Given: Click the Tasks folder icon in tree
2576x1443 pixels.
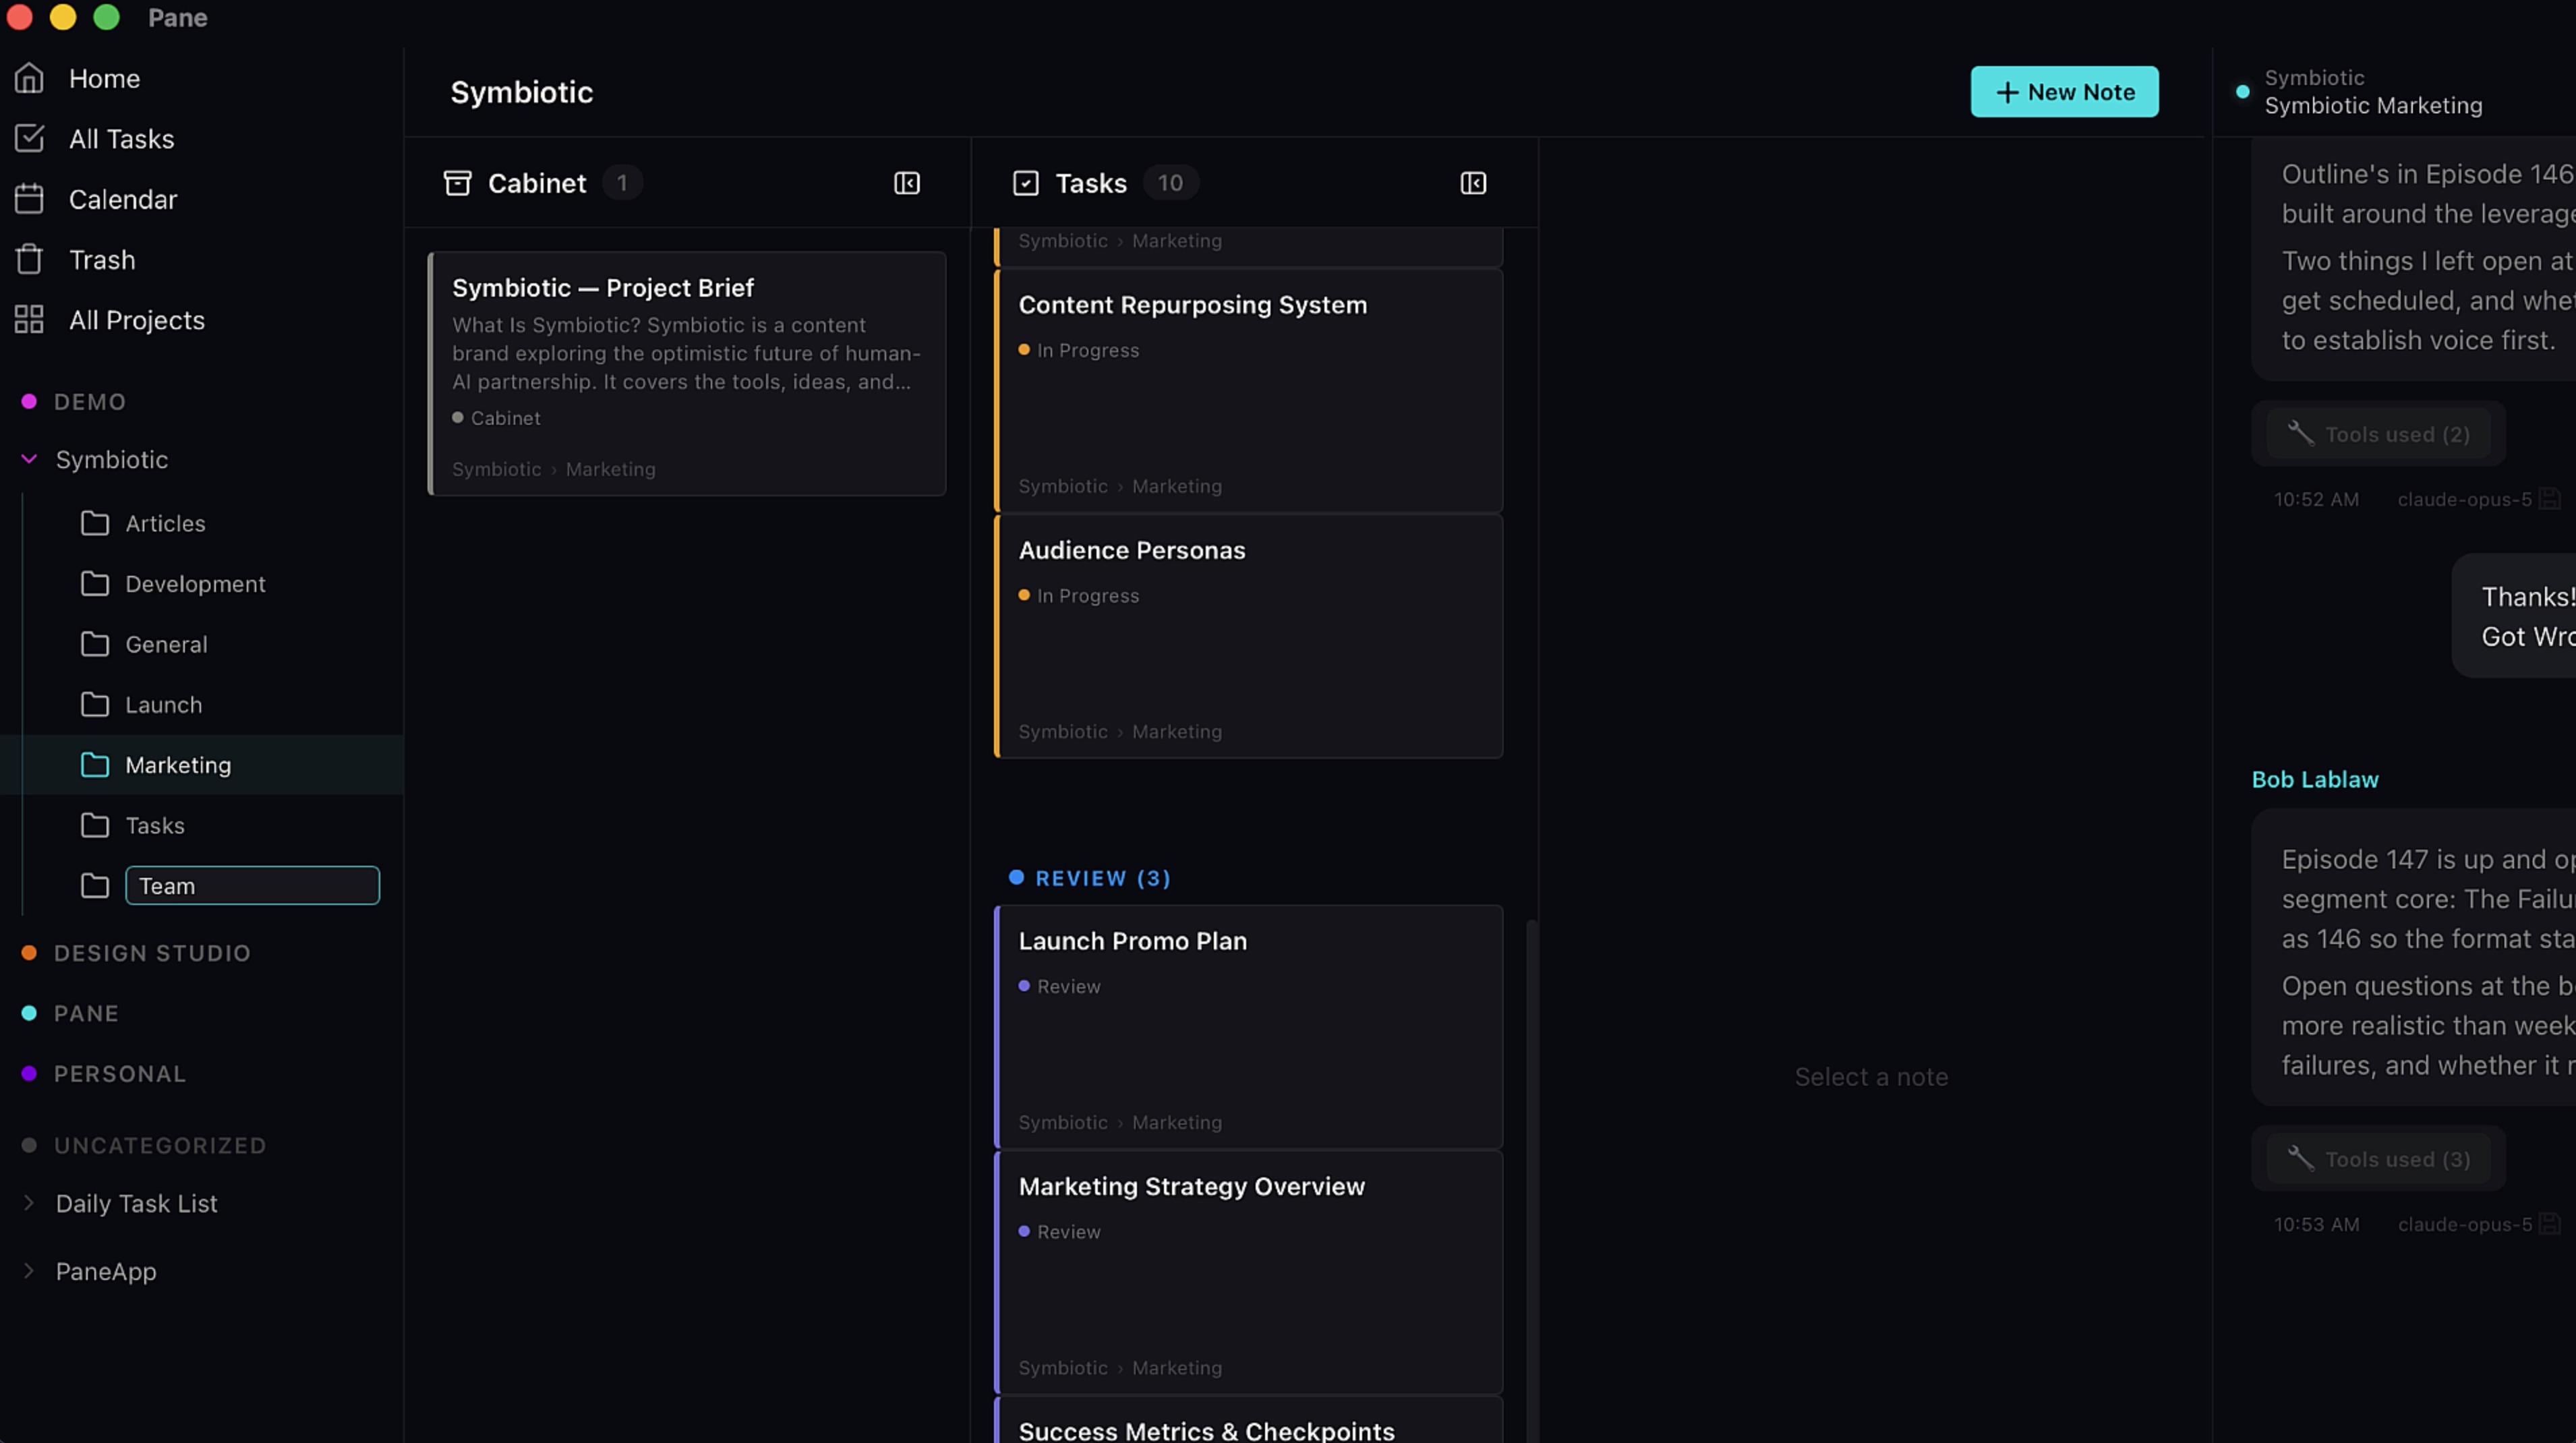Looking at the screenshot, I should click(x=95, y=825).
